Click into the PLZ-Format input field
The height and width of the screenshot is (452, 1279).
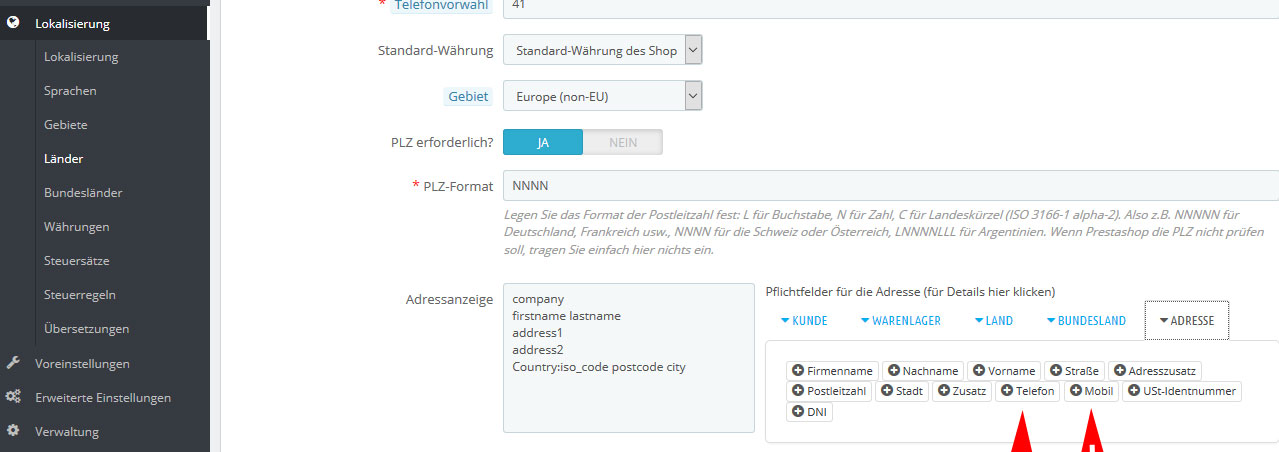coord(891,186)
